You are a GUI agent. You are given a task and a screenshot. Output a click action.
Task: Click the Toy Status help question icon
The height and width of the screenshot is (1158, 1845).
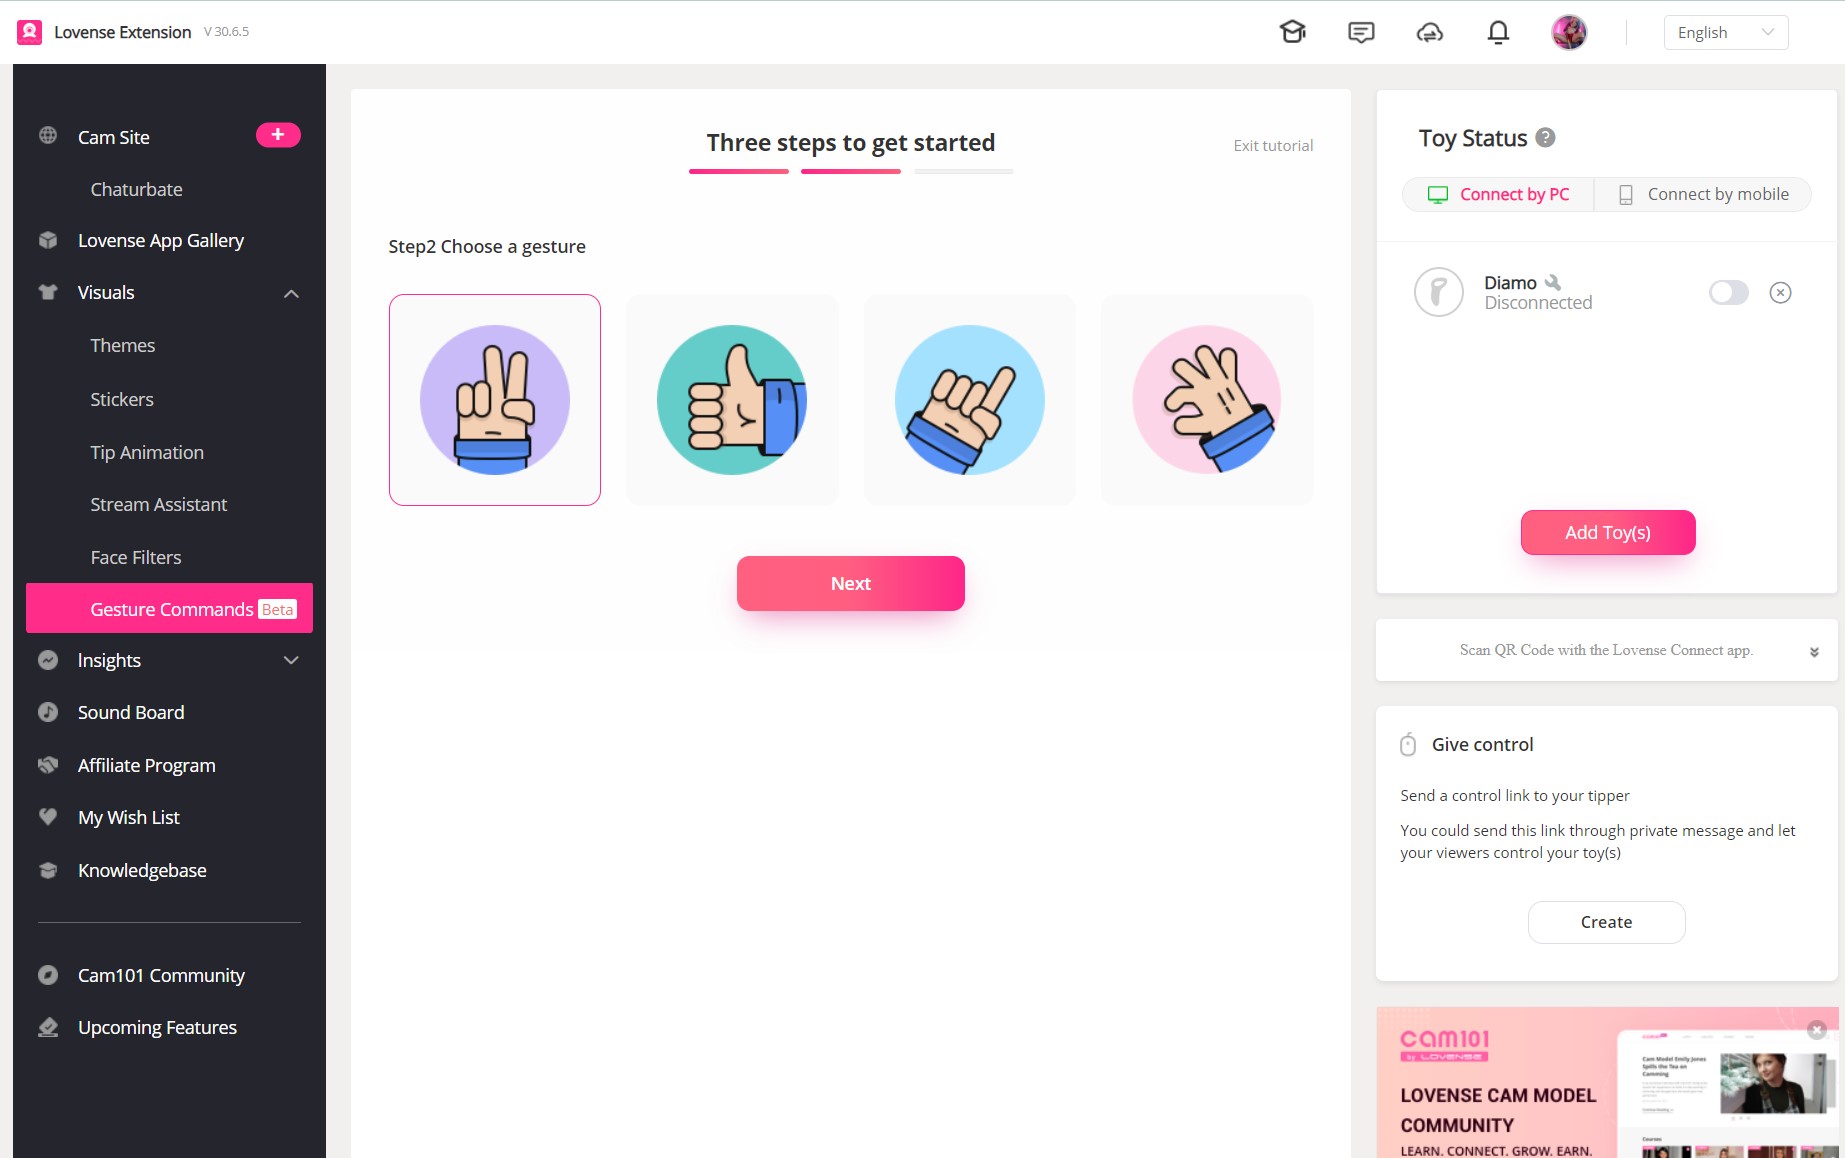pyautogui.click(x=1545, y=138)
